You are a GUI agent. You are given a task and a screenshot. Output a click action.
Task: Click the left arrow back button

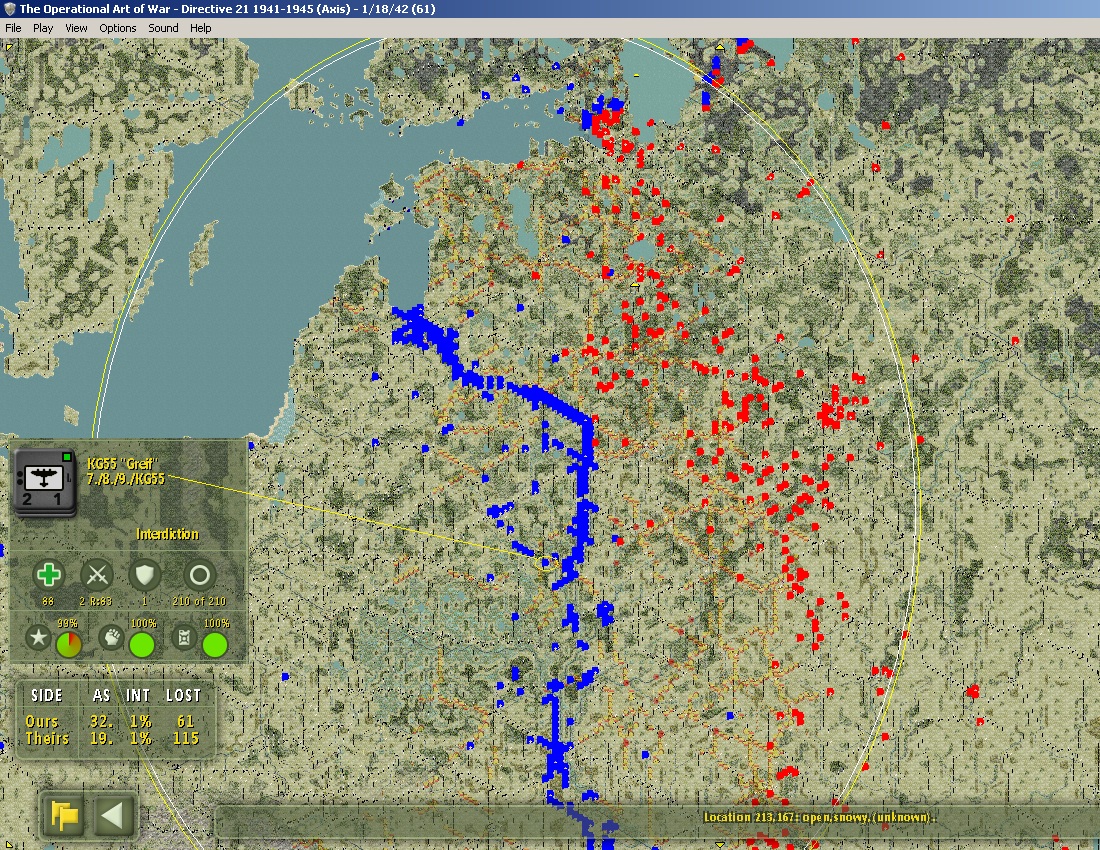pos(112,816)
